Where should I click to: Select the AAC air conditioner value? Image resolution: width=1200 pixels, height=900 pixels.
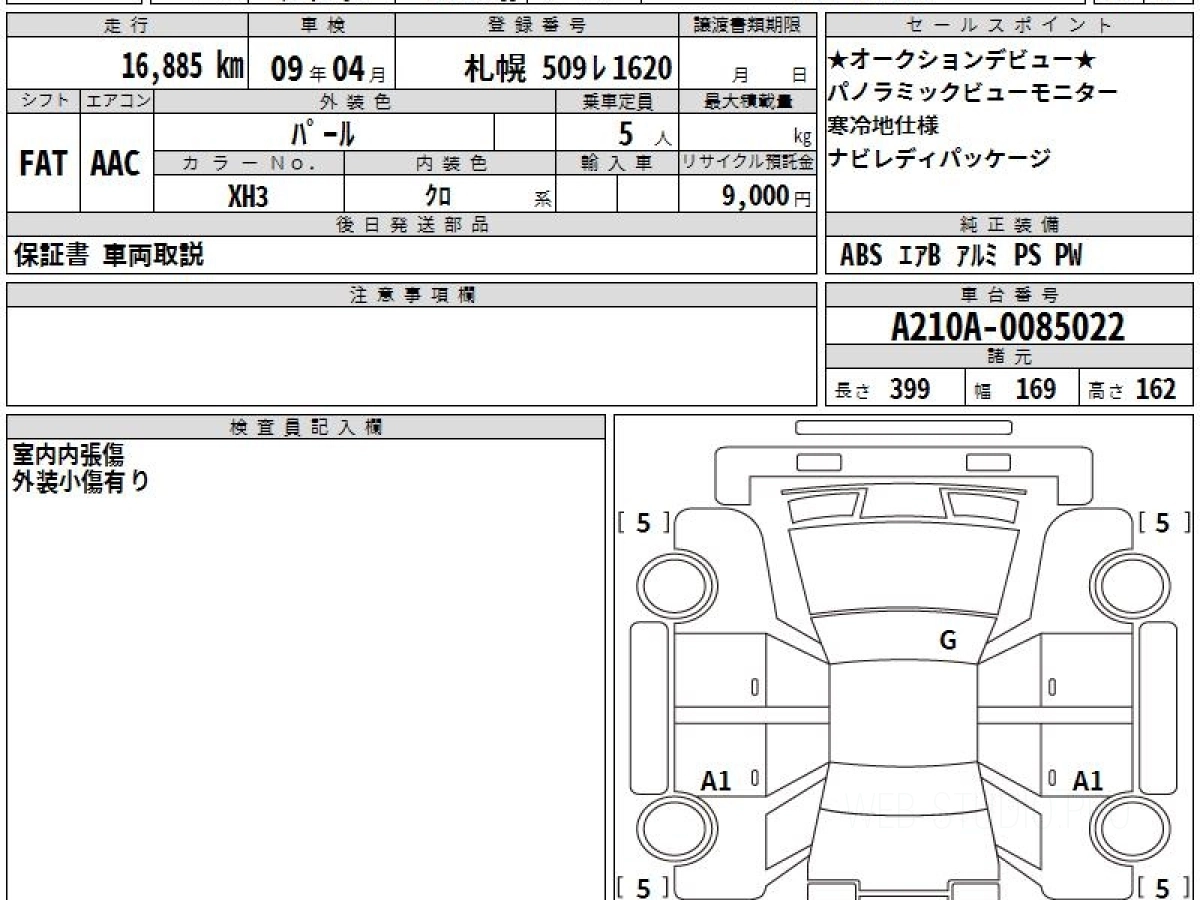pyautogui.click(x=116, y=163)
